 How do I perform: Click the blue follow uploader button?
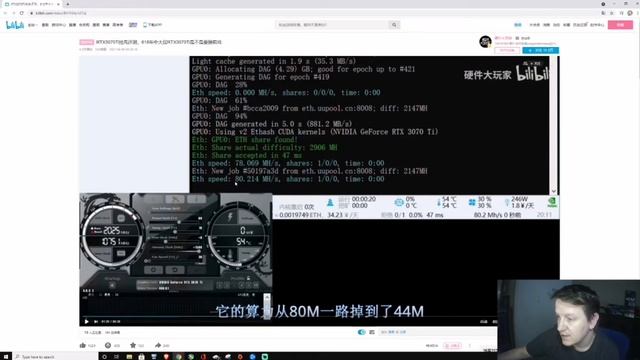[x=540, y=50]
